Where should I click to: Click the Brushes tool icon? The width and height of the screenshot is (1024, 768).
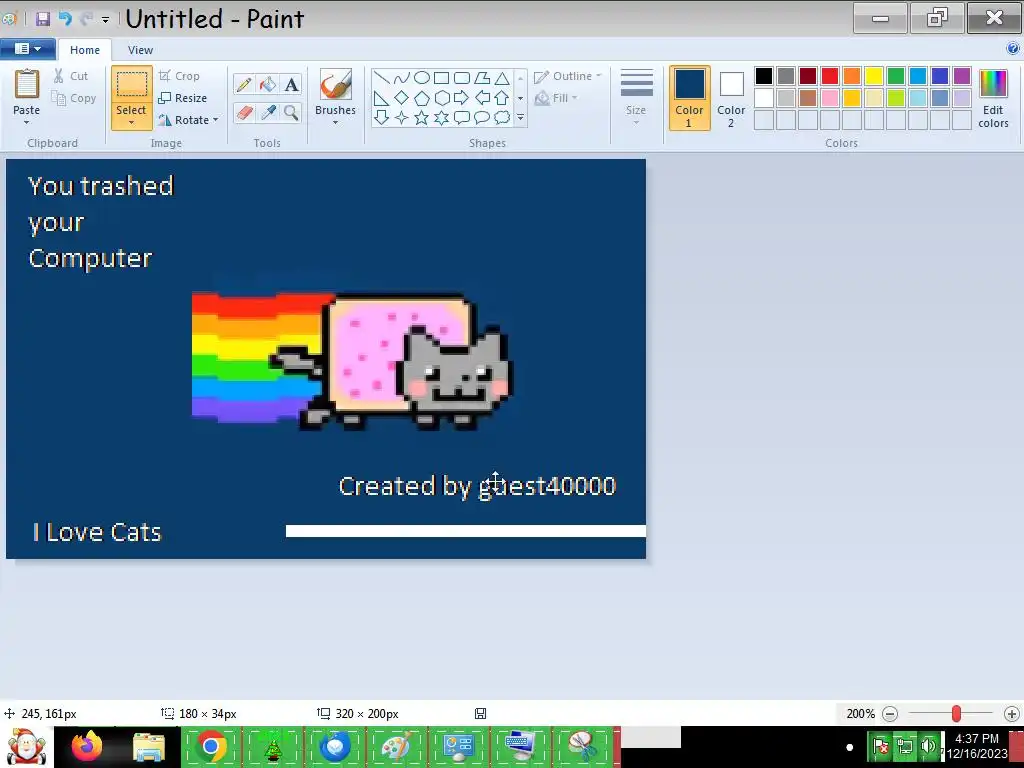(336, 85)
